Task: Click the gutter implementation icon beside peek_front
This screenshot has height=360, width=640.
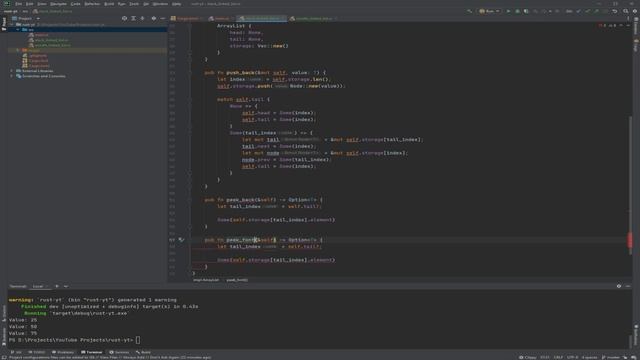Action: pos(181,240)
